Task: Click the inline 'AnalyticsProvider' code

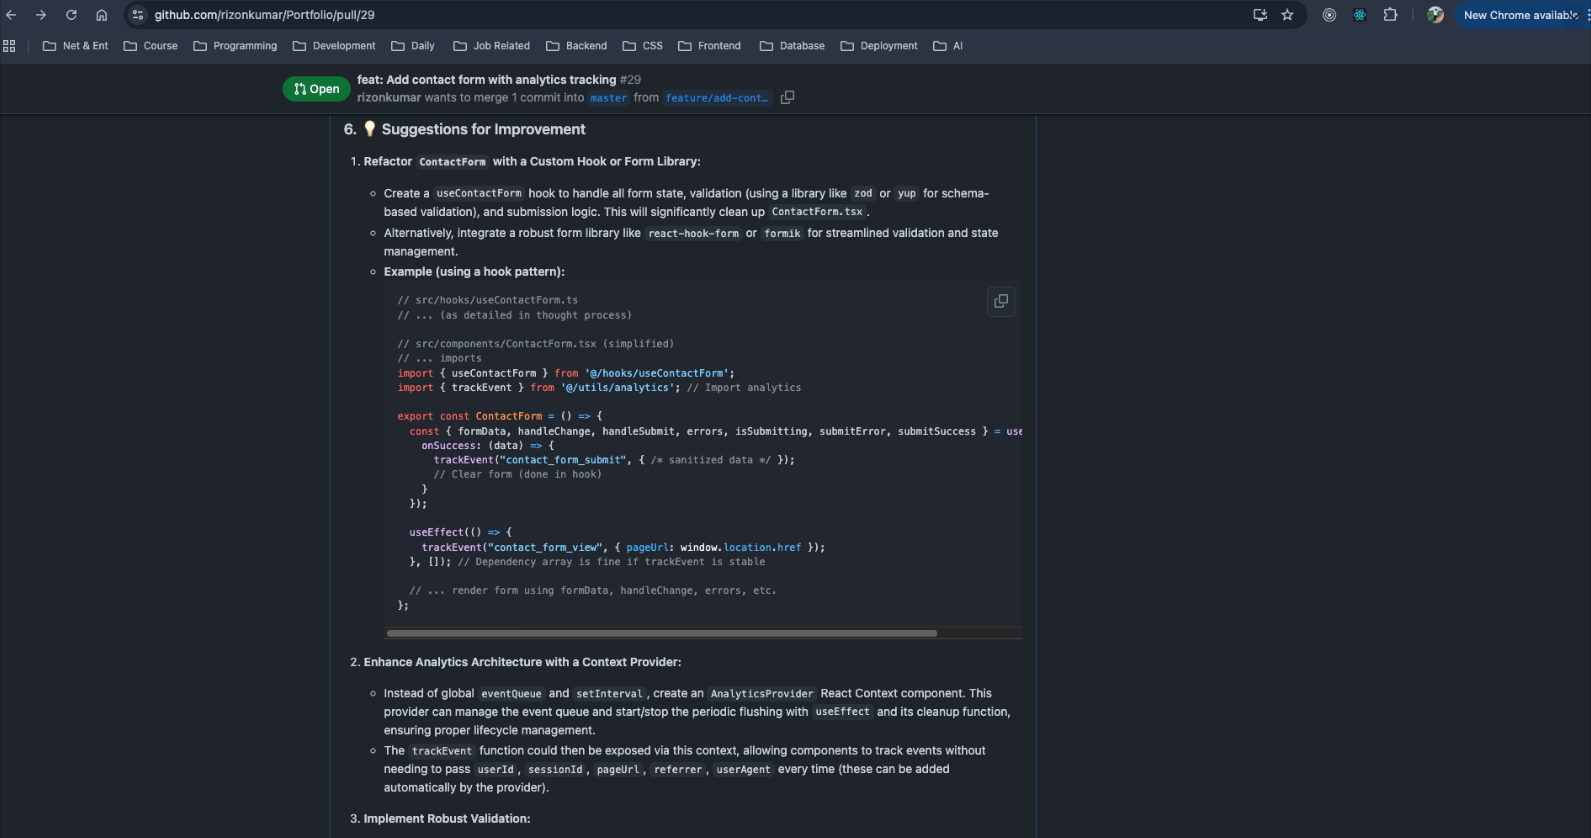Action: (762, 694)
